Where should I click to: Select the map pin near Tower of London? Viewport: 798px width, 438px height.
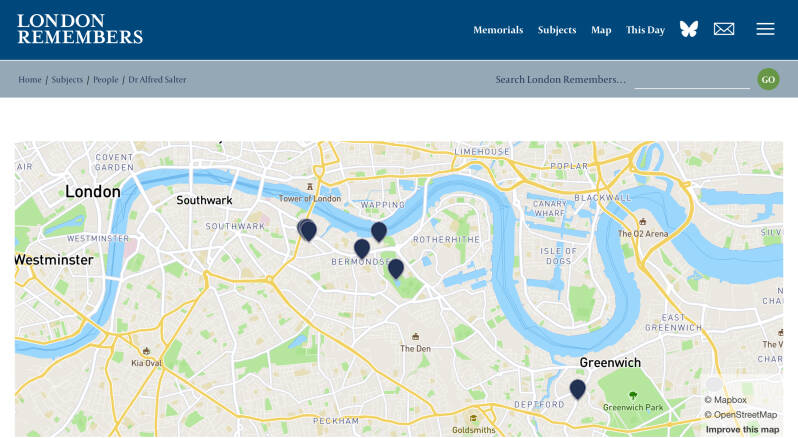[x=308, y=230]
